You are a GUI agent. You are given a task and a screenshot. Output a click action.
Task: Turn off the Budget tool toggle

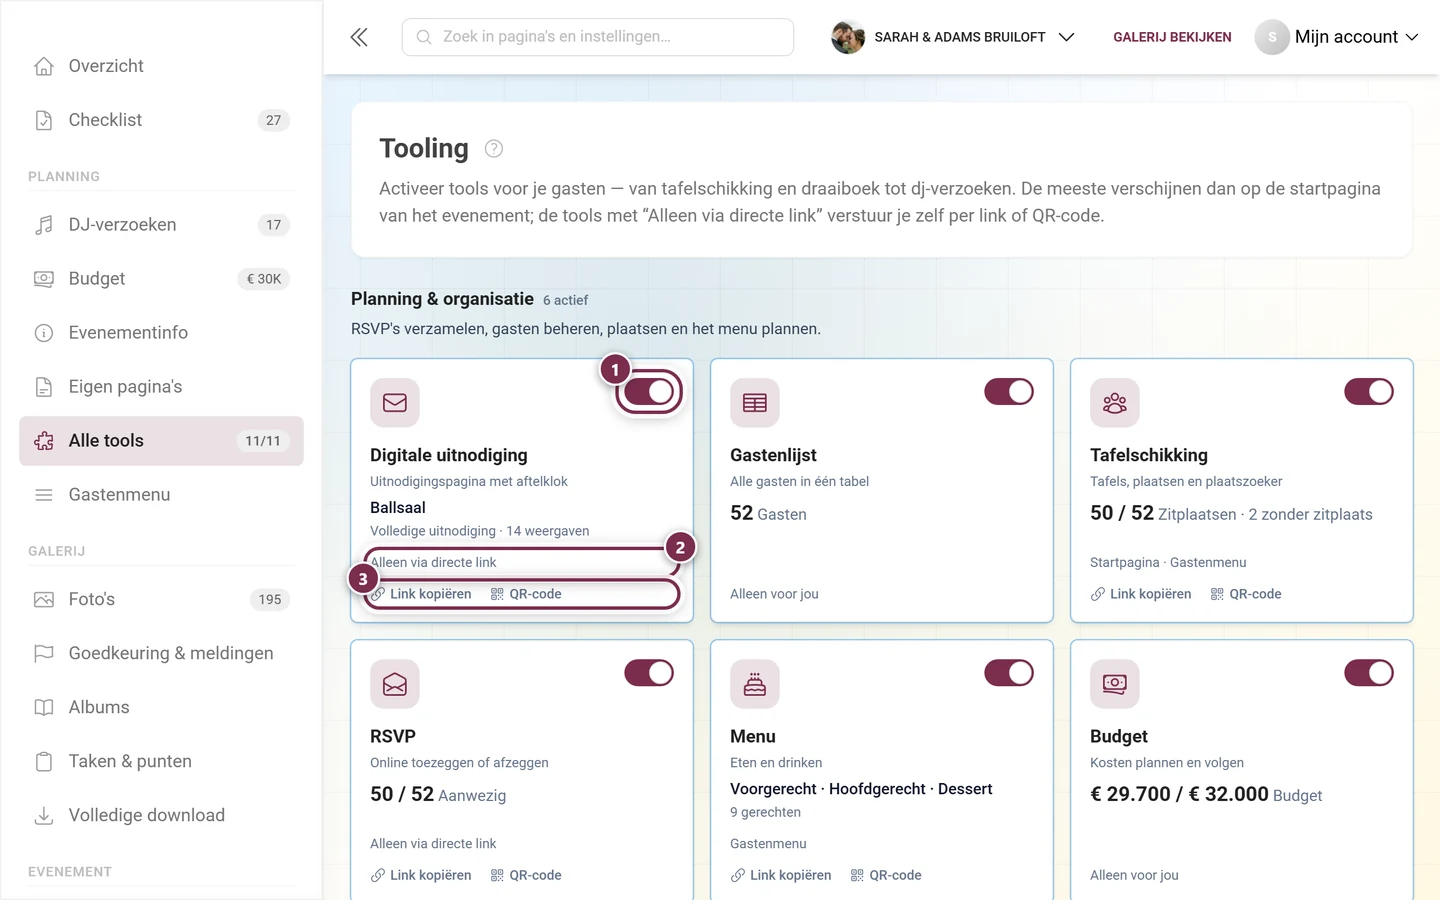(x=1369, y=673)
